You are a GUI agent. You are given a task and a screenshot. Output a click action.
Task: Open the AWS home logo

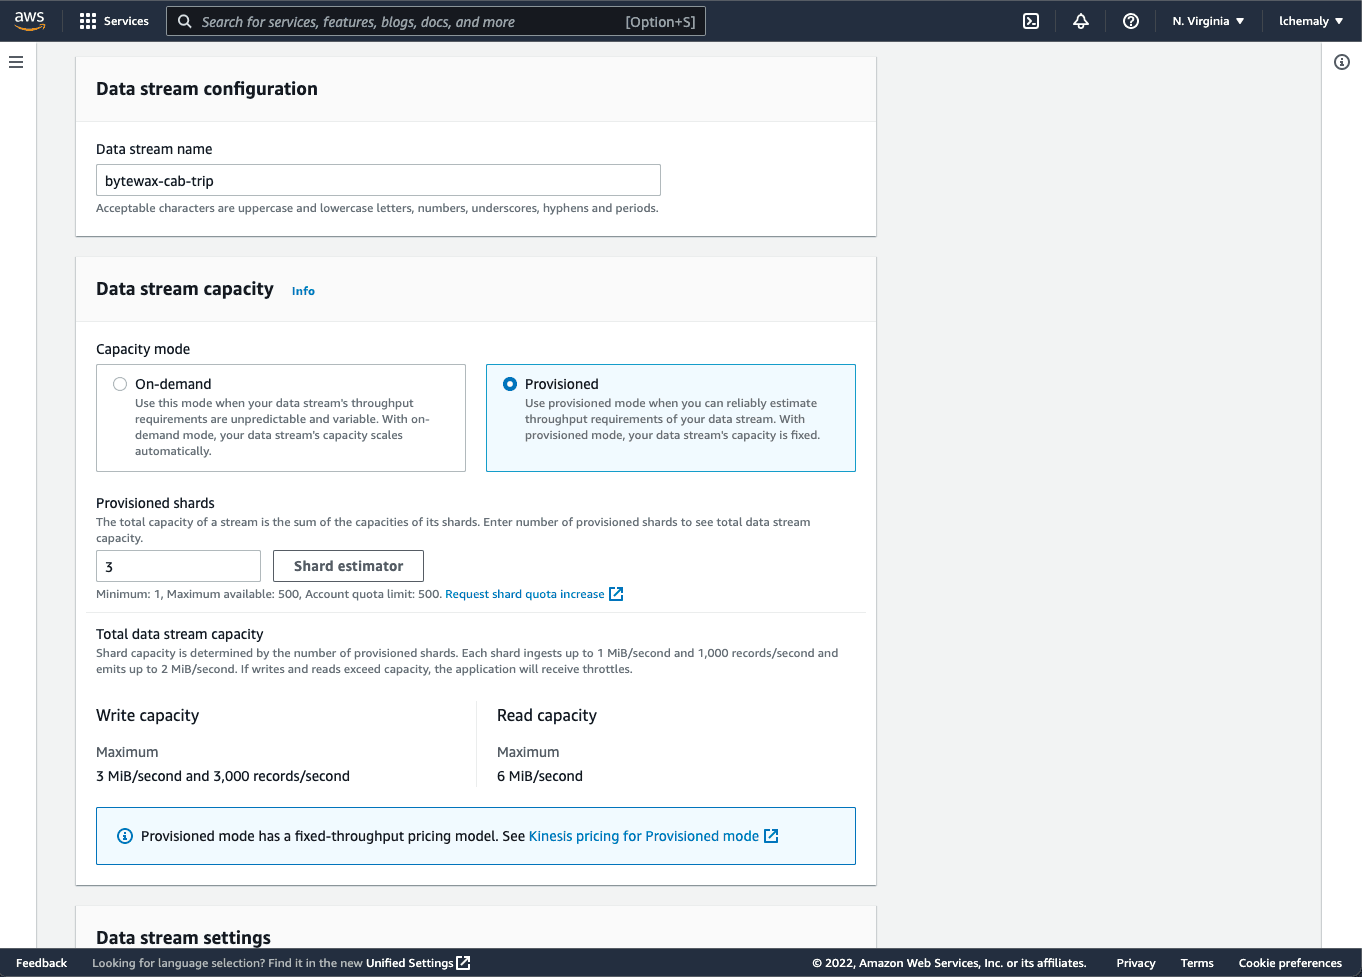30,21
